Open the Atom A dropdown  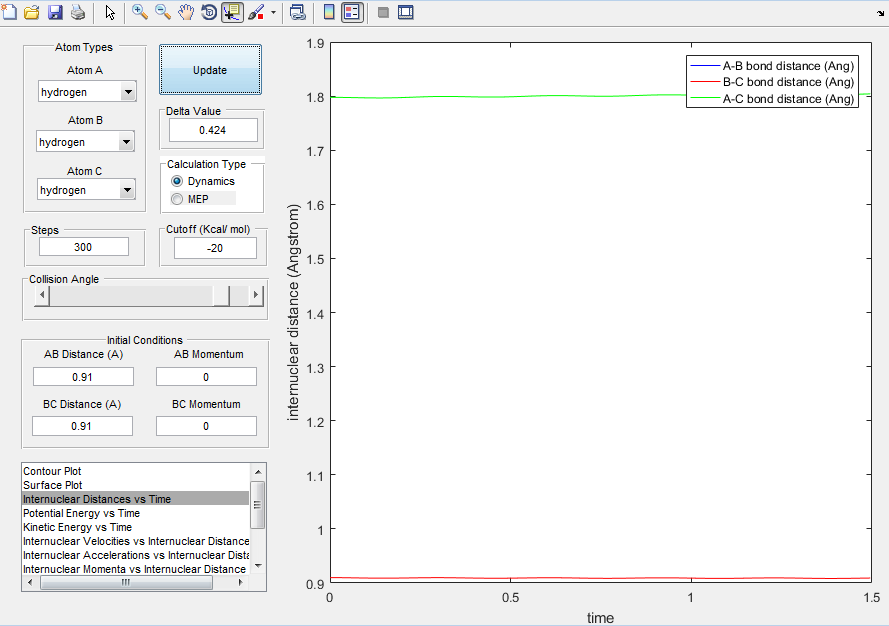(127, 92)
